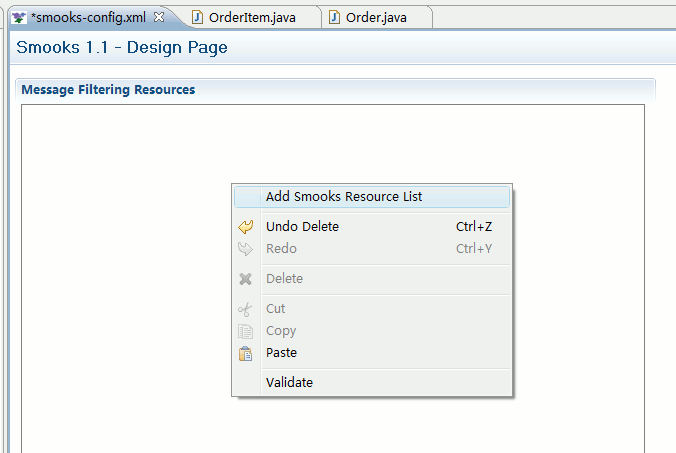Screen dimensions: 676x453
Task: Click the Smooks 1.1 - Design Page title
Action: [122, 47]
